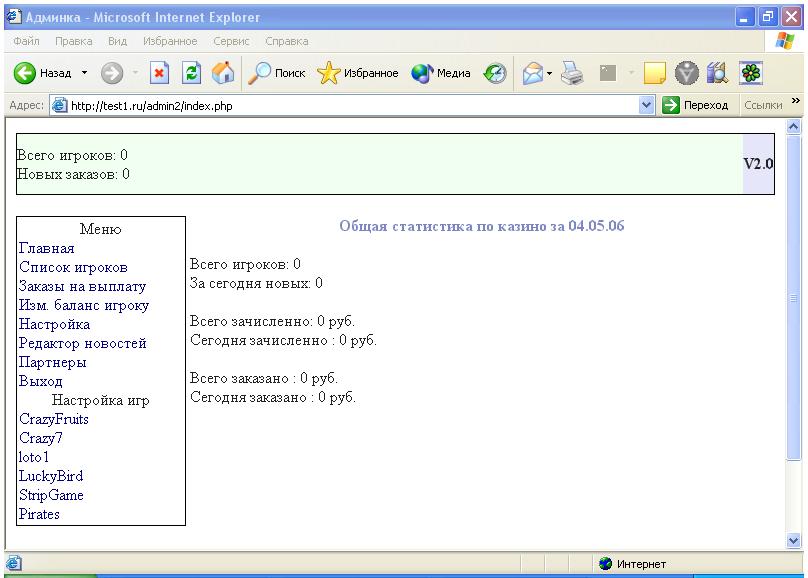The image size is (808, 578).
Task: Print the page with printer icon
Action: pyautogui.click(x=572, y=73)
